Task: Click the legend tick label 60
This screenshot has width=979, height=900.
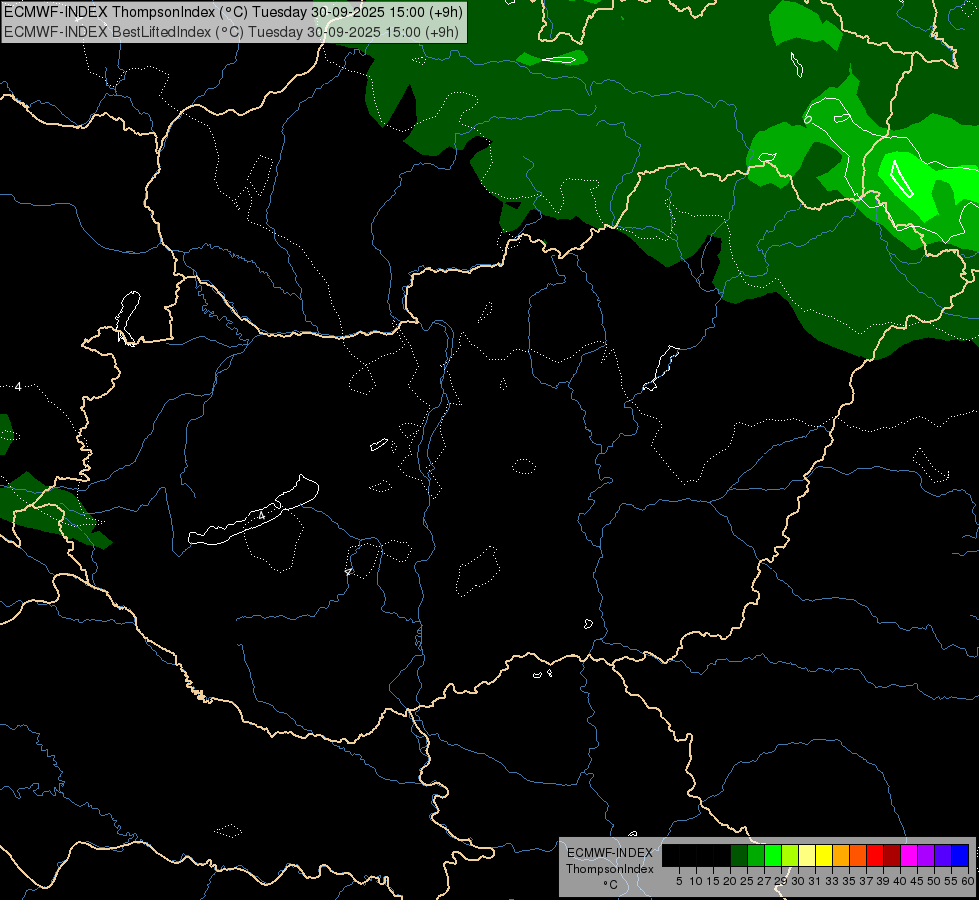Action: click(968, 881)
